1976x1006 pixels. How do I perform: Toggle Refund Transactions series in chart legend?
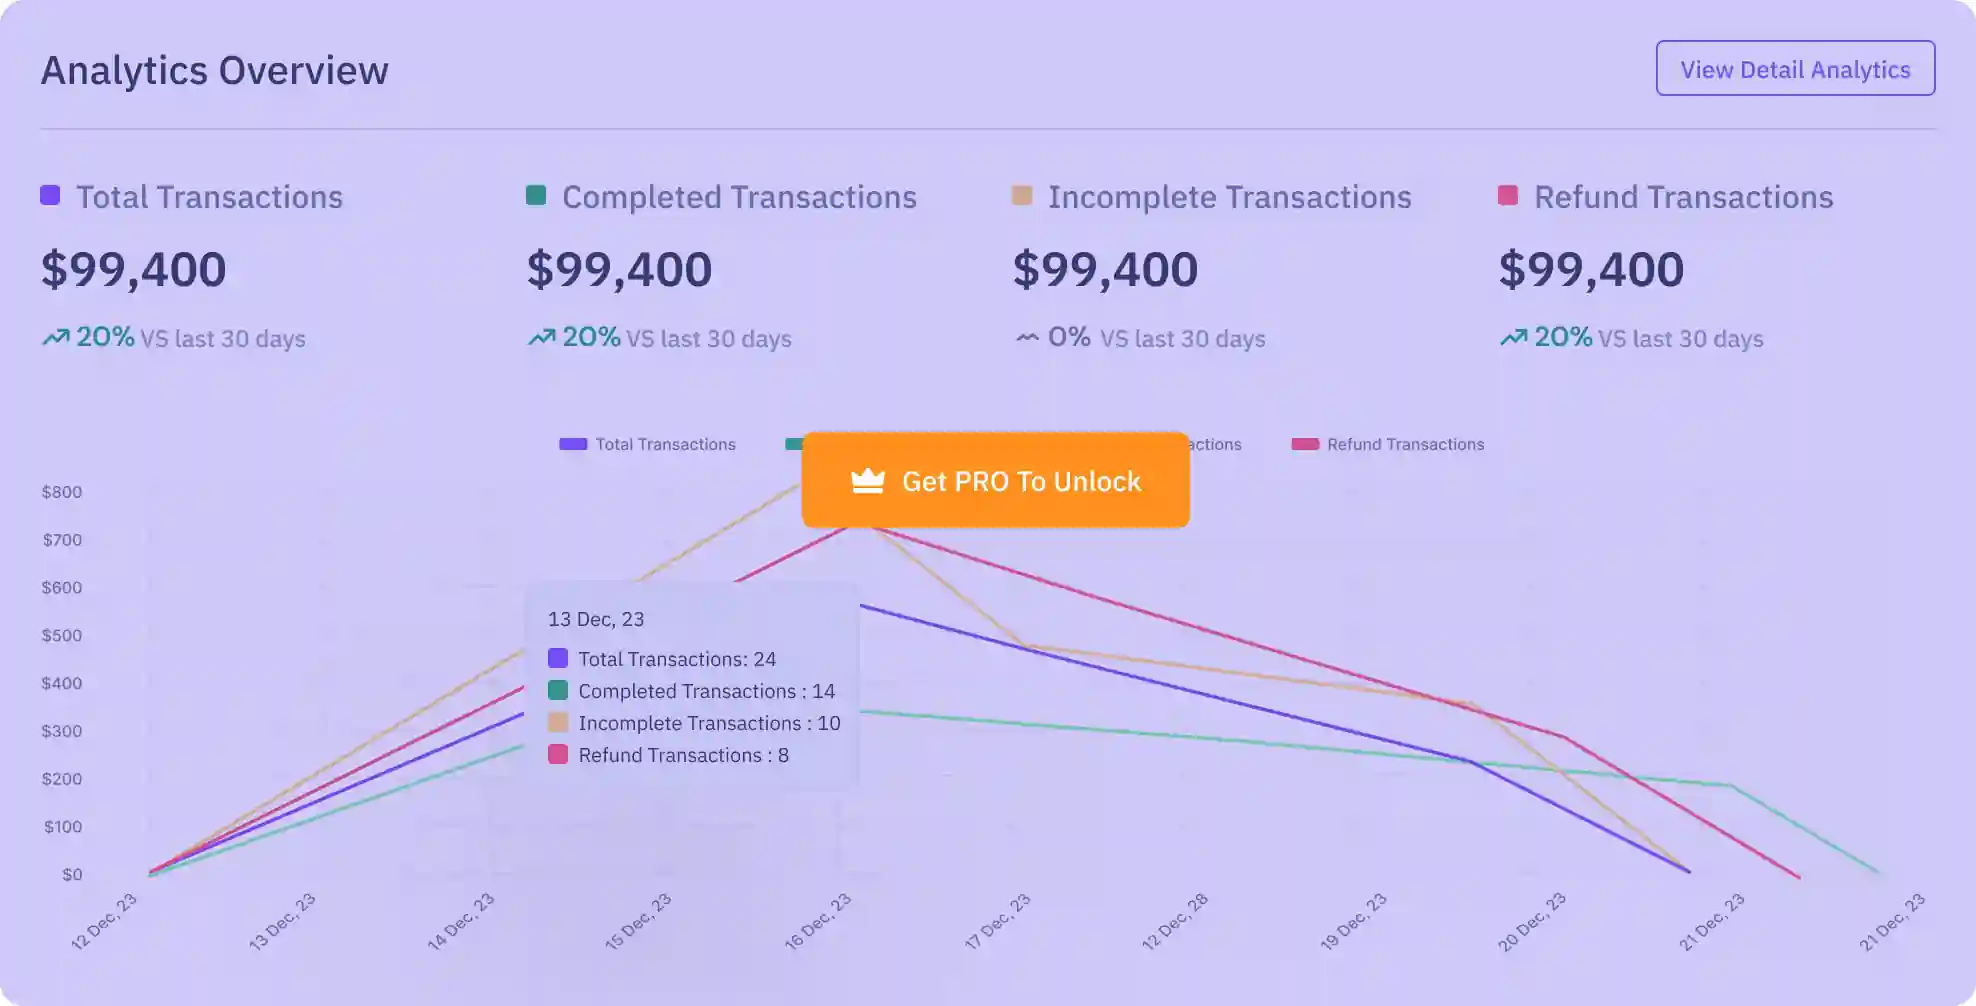(x=1388, y=444)
